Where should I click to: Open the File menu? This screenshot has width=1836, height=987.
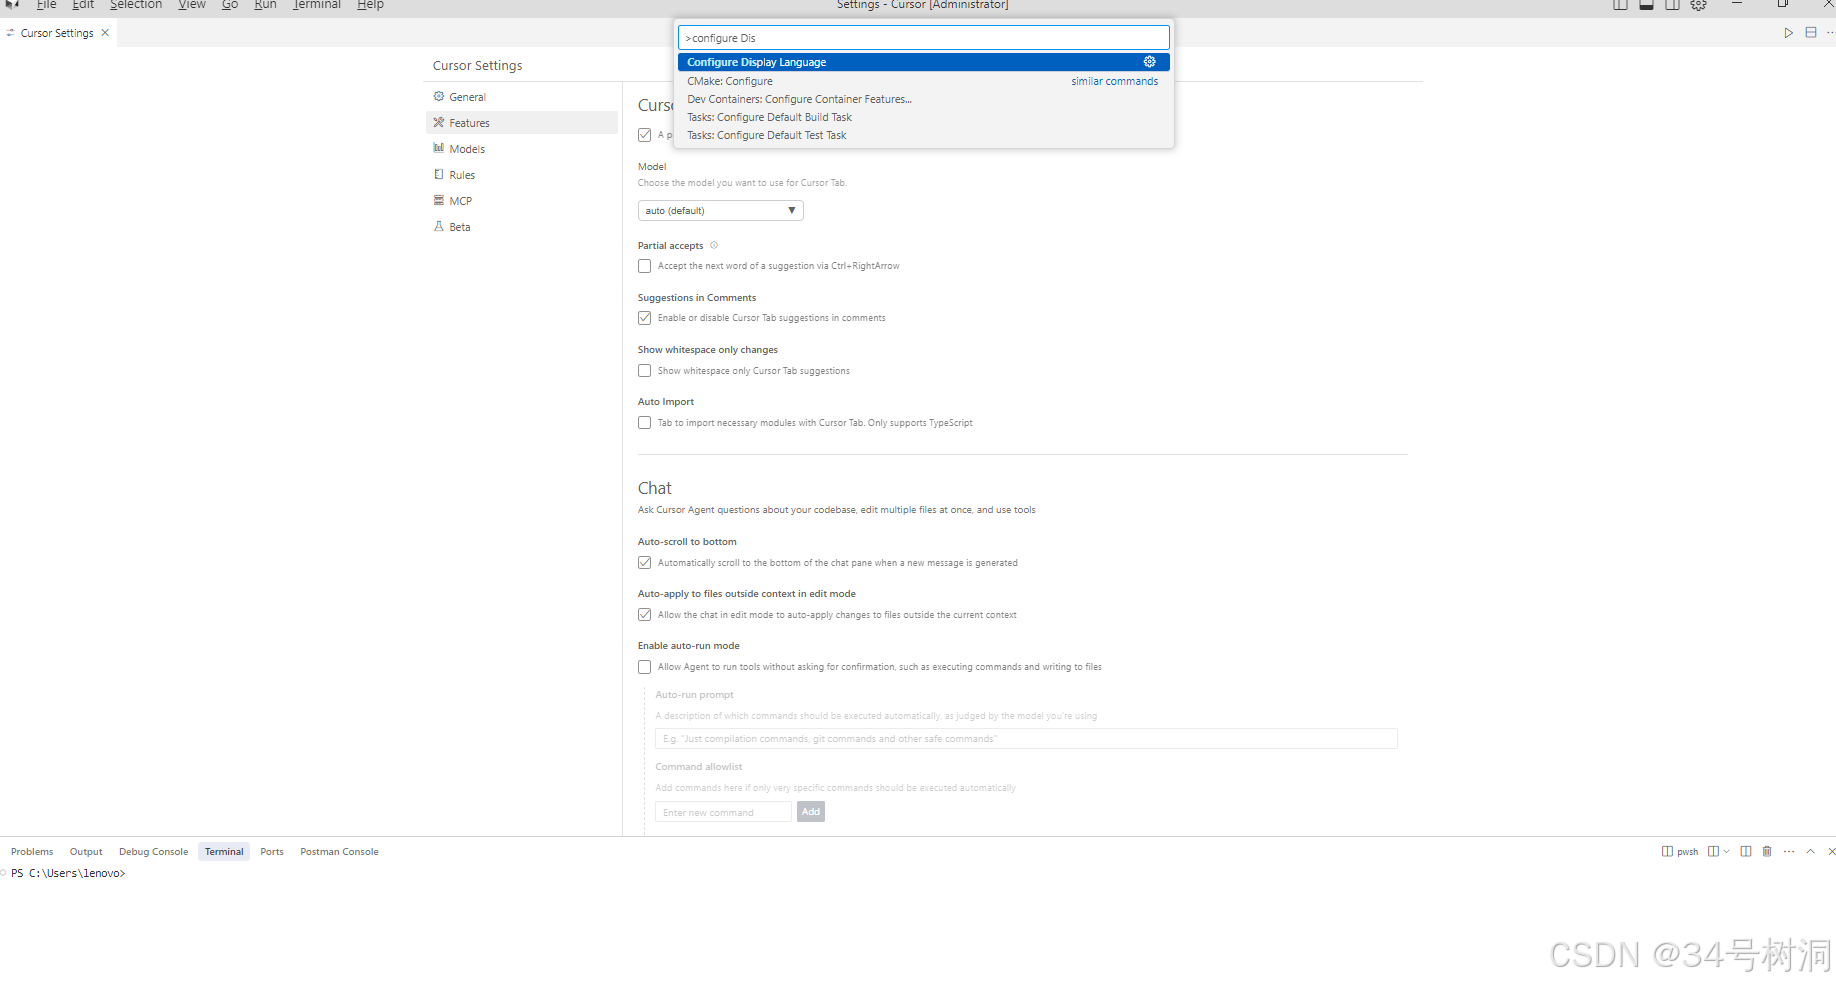[x=46, y=5]
